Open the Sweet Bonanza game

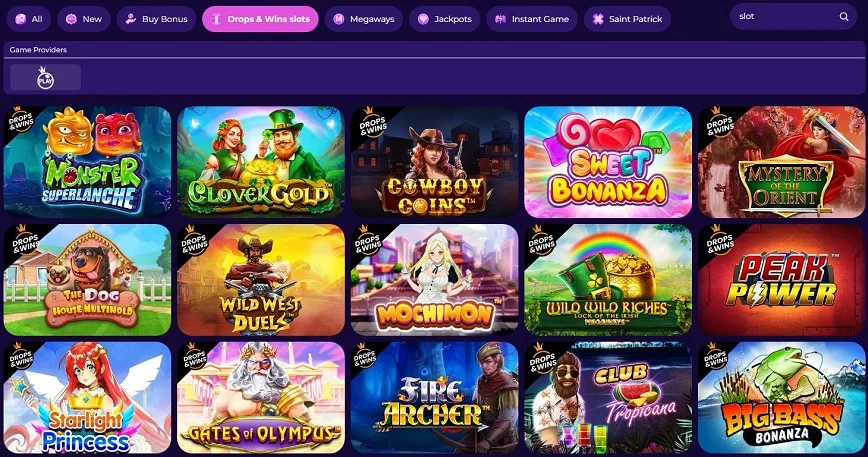pyautogui.click(x=608, y=162)
